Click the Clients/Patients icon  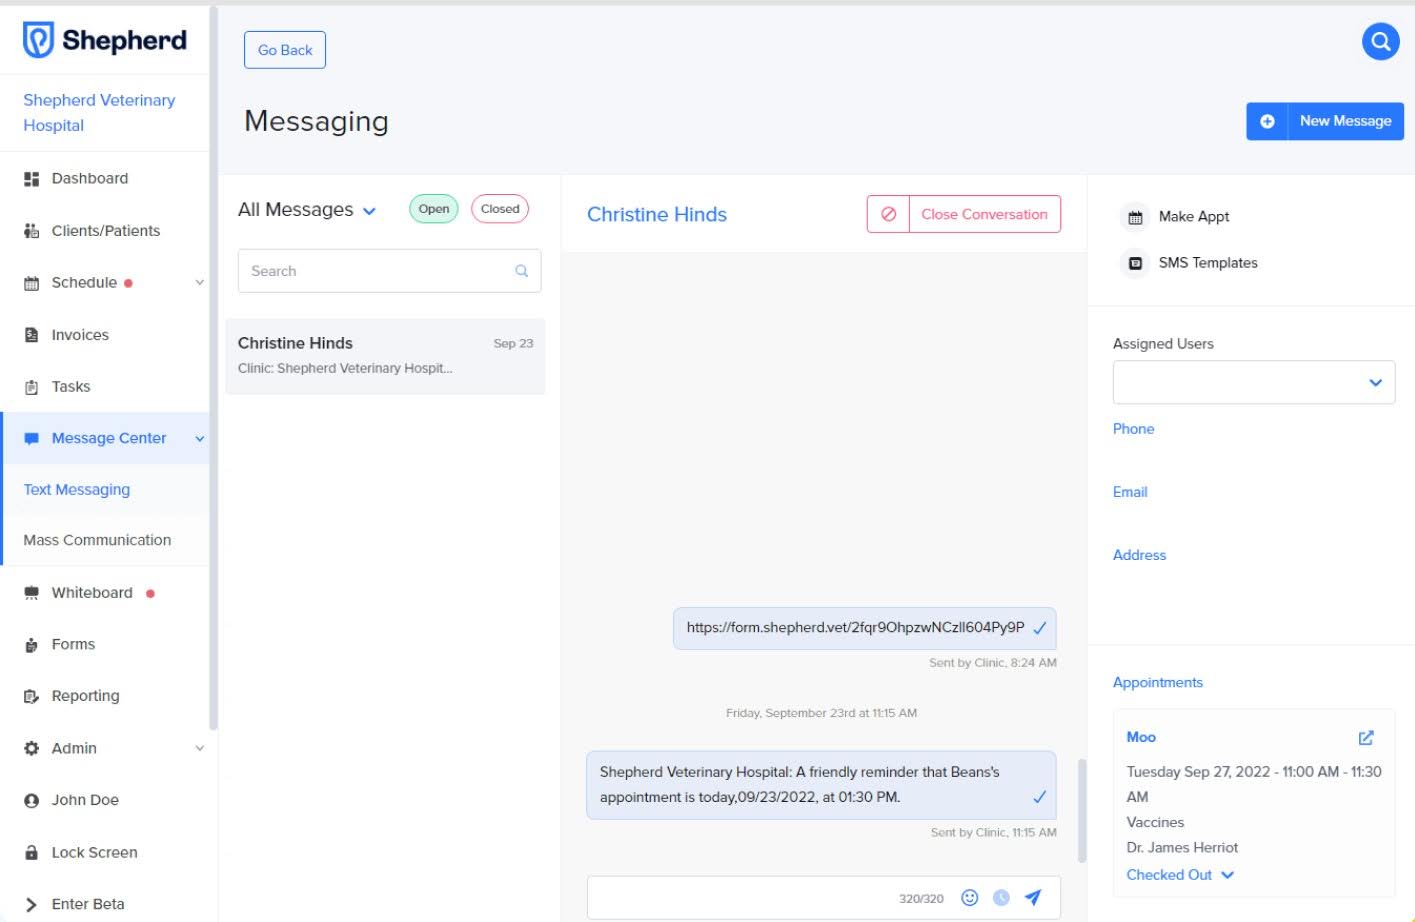click(x=31, y=231)
